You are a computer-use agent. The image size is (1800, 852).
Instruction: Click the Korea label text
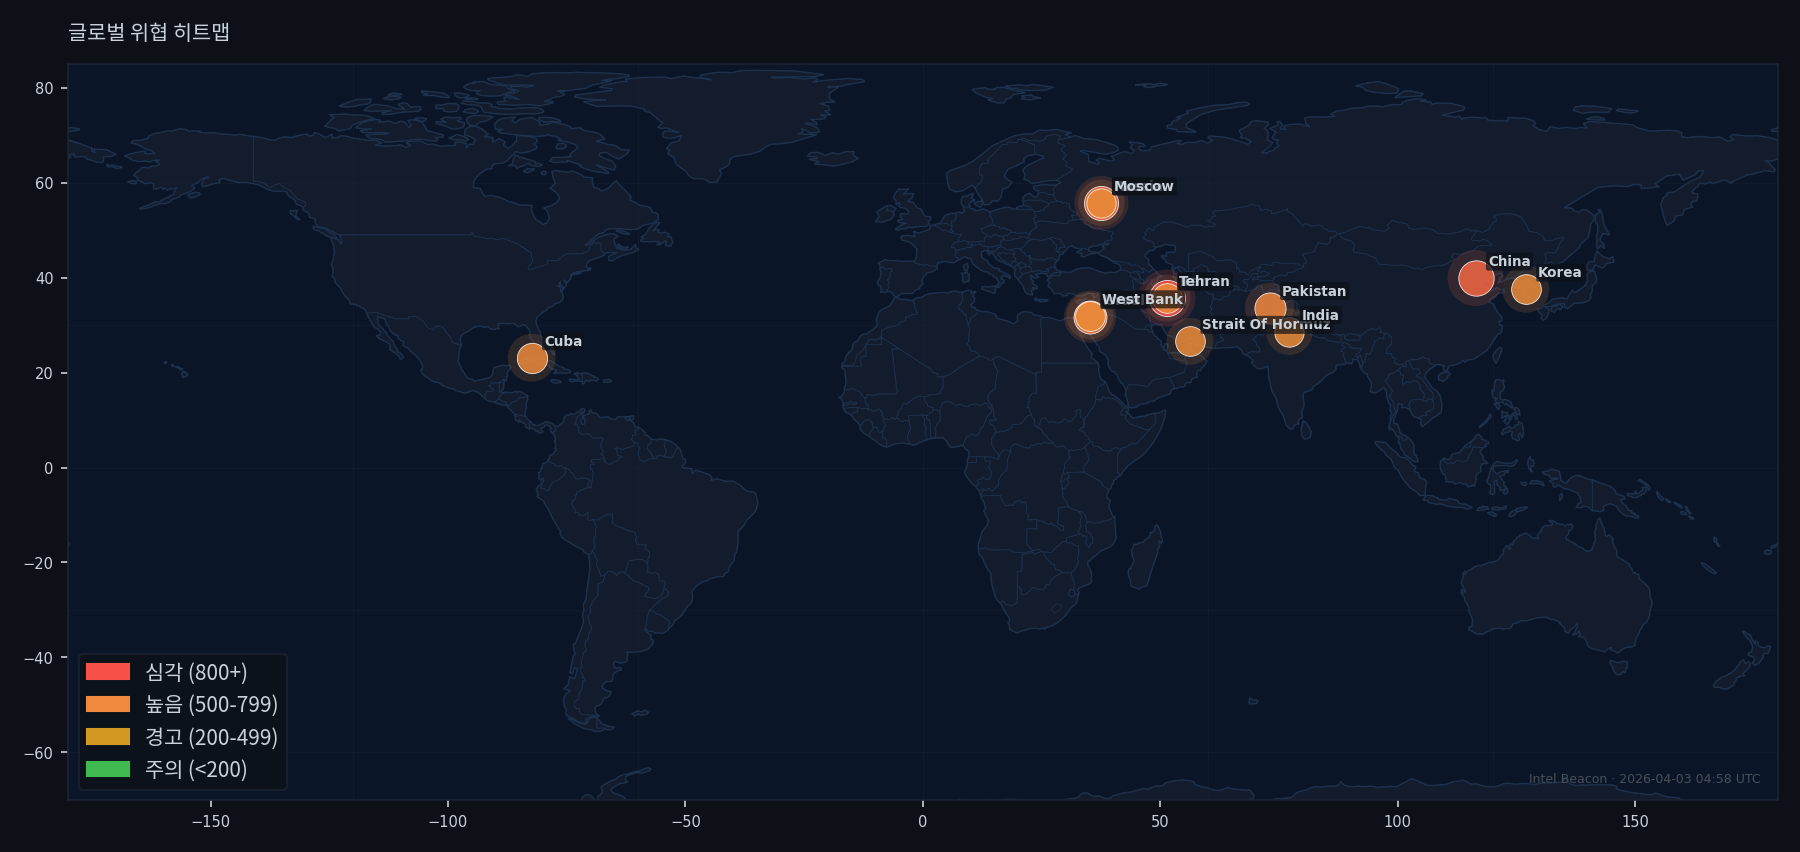coord(1560,272)
